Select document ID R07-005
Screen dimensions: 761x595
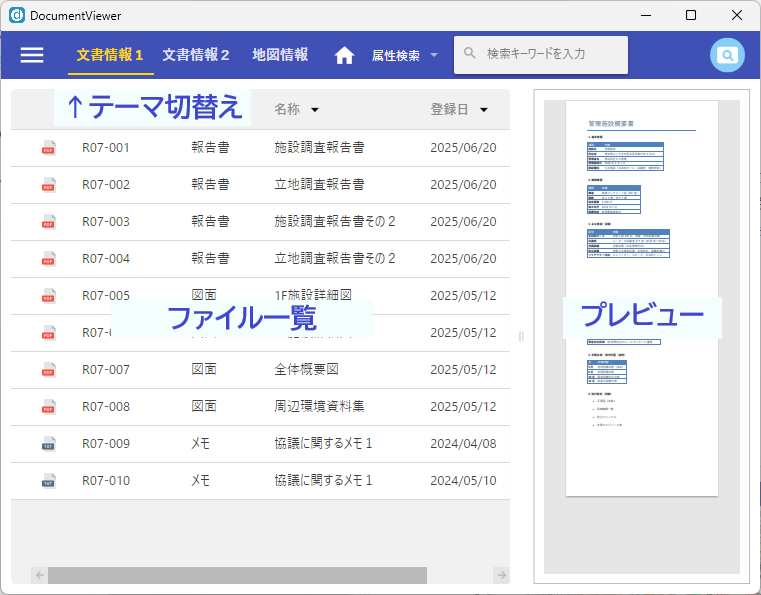[x=106, y=296]
